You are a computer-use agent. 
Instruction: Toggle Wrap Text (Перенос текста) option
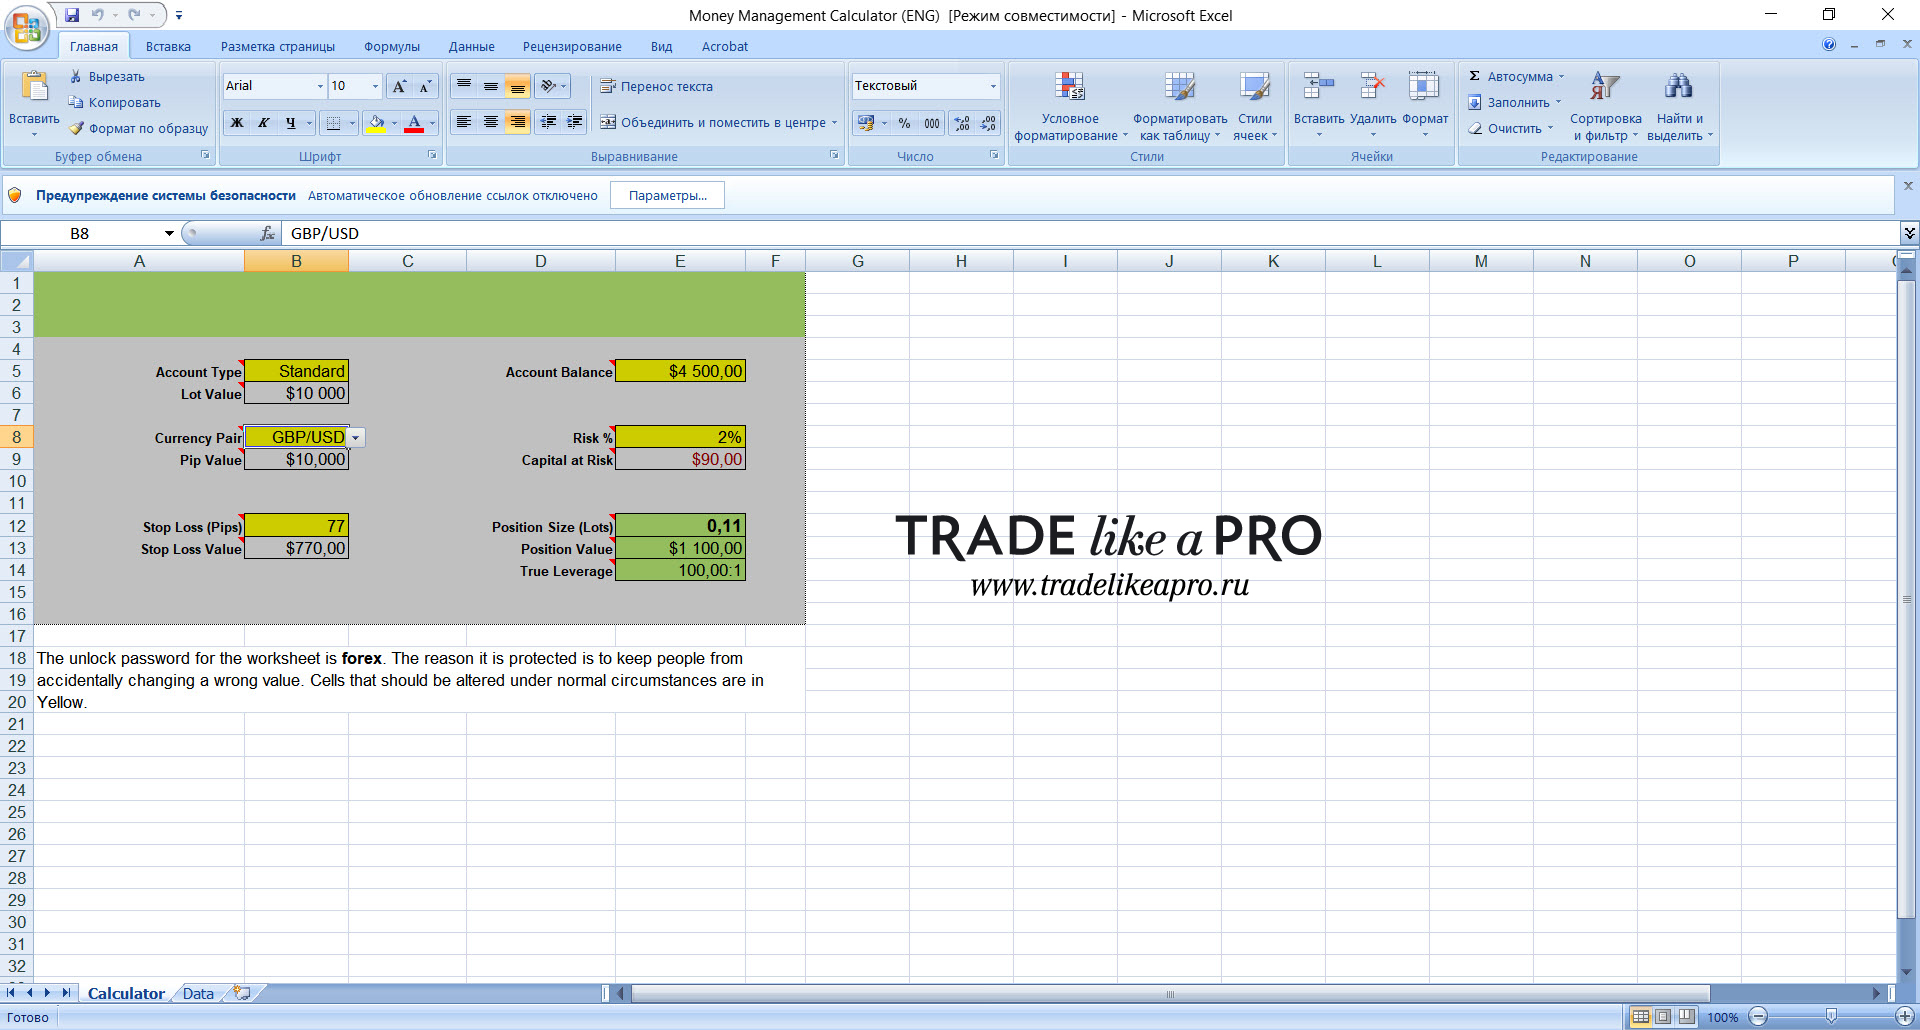656,86
